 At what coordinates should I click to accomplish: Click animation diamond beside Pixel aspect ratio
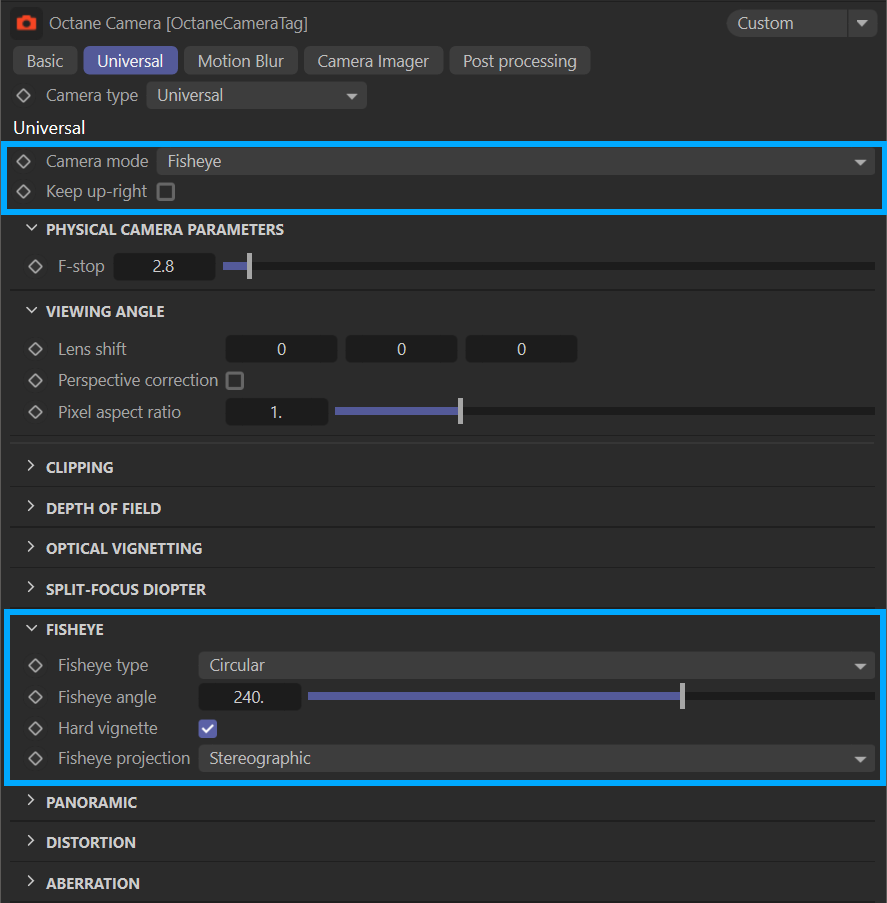pyautogui.click(x=36, y=412)
